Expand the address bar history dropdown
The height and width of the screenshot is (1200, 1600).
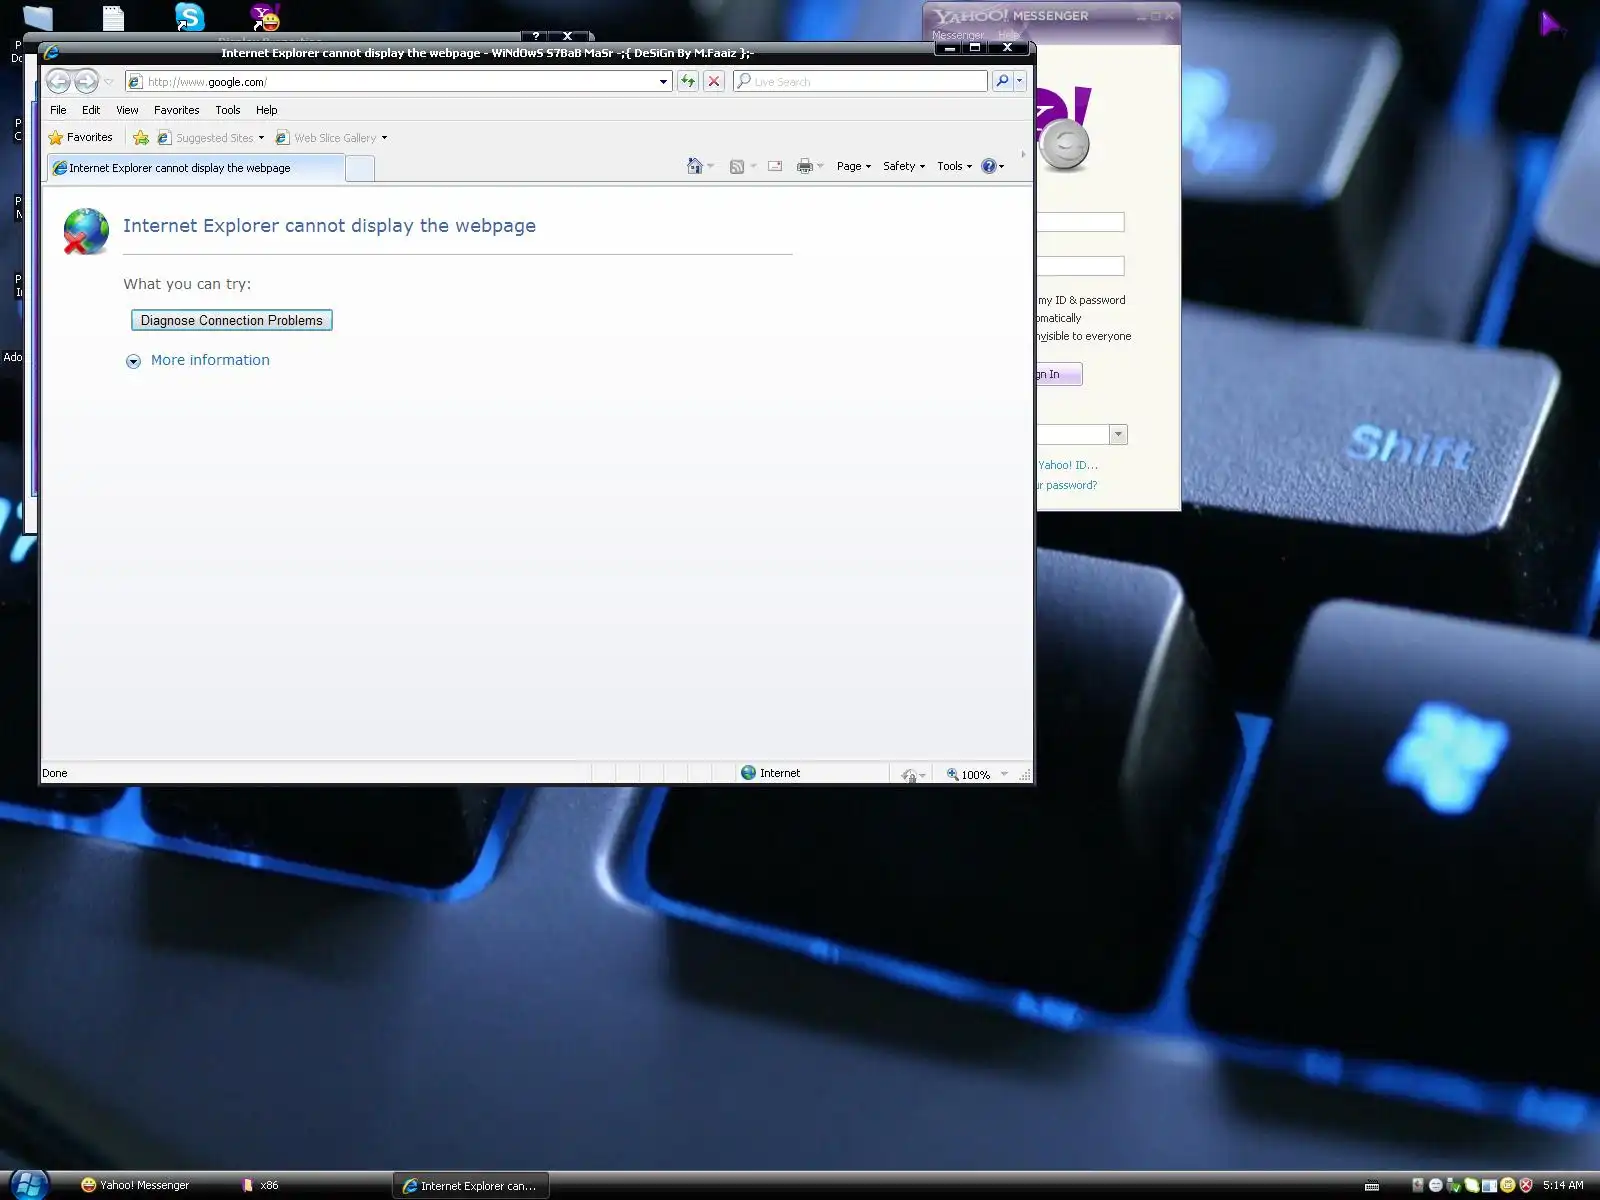tap(663, 82)
